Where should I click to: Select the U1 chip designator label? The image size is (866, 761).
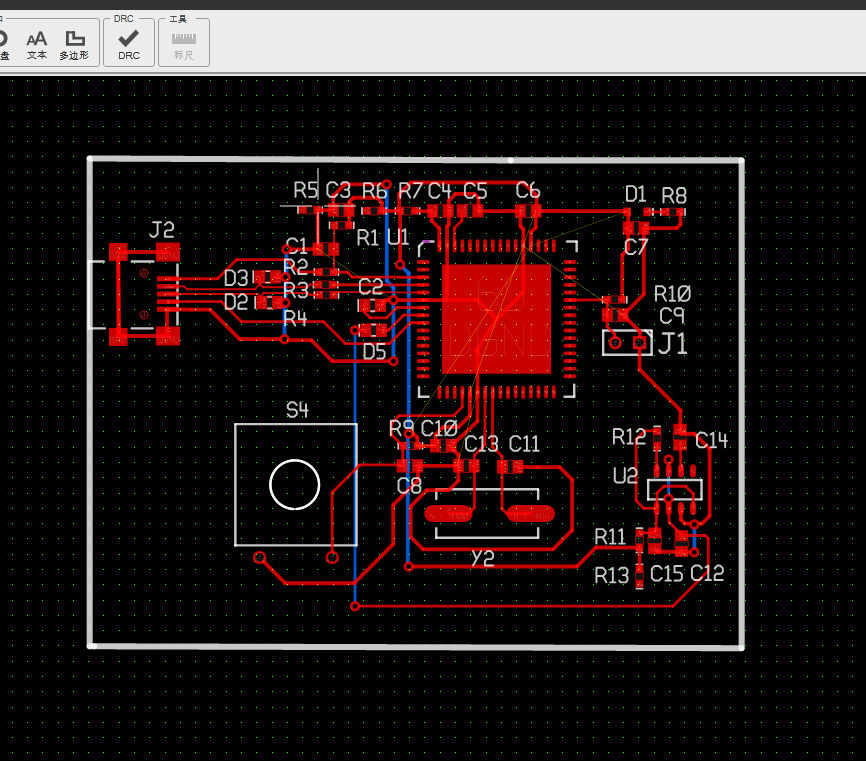pos(398,238)
